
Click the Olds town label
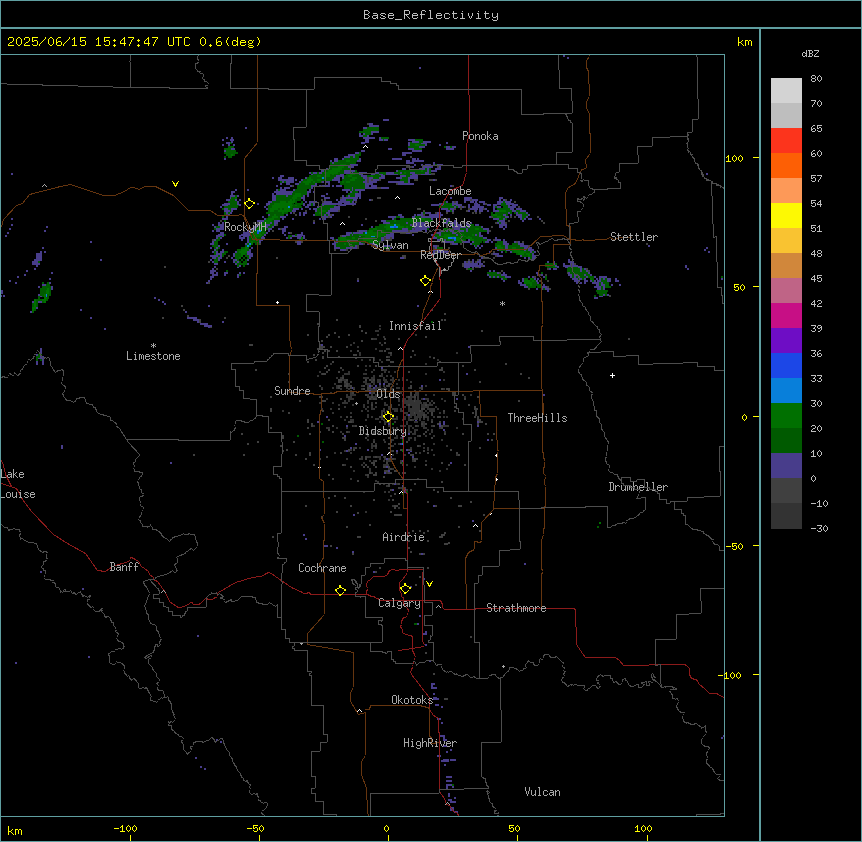pyautogui.click(x=388, y=394)
